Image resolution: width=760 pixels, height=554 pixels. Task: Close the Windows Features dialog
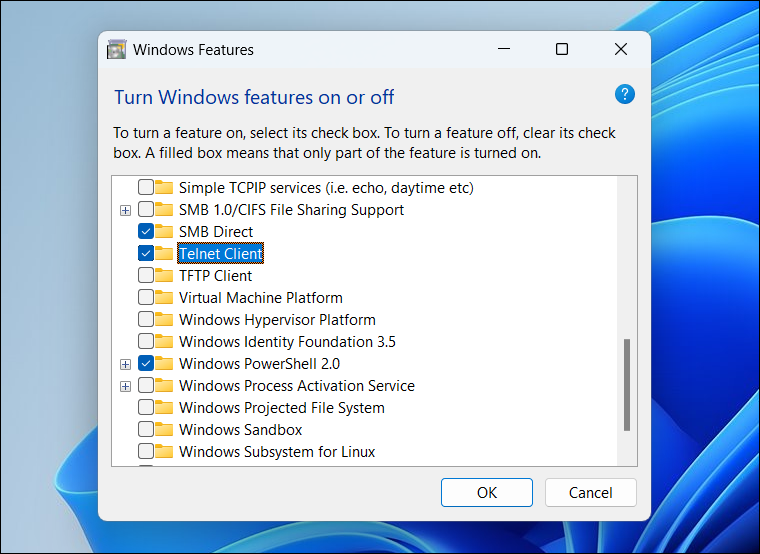(621, 49)
